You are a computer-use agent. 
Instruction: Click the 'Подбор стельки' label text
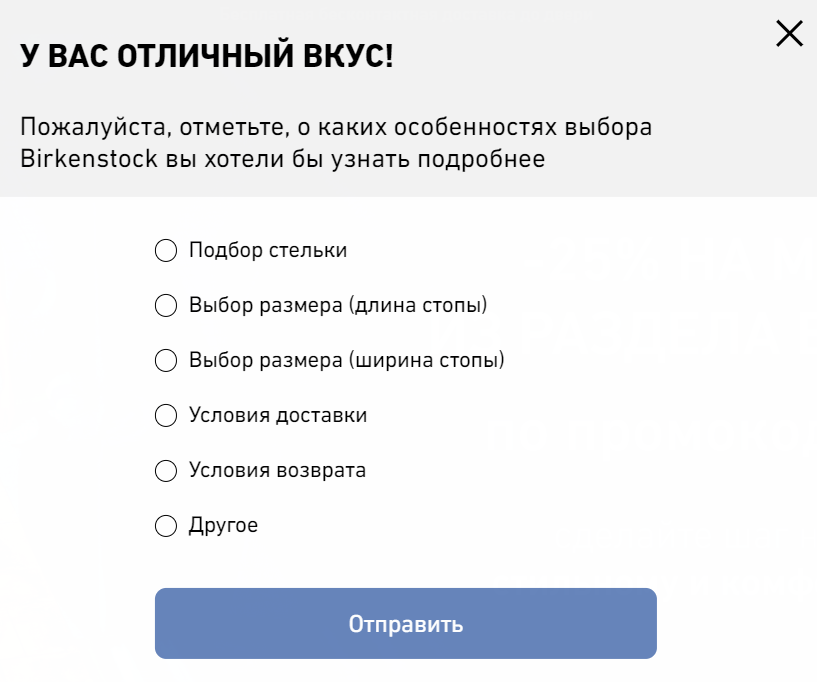(x=268, y=250)
